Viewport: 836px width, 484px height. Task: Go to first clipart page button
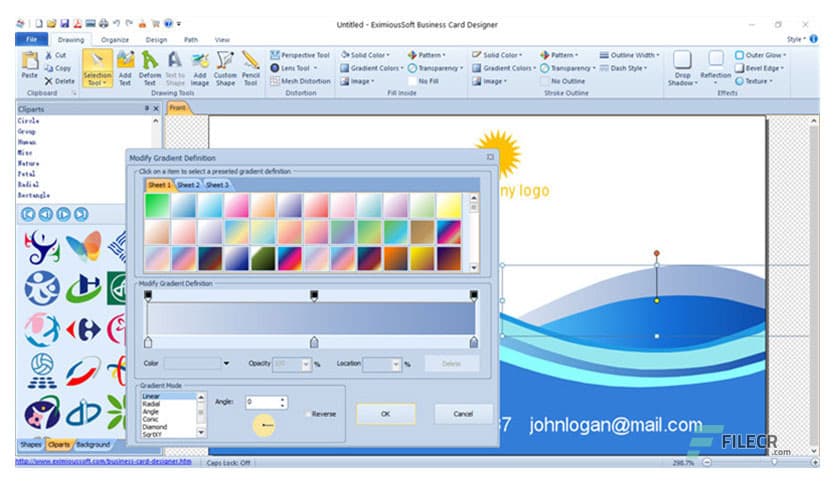pyautogui.click(x=28, y=214)
